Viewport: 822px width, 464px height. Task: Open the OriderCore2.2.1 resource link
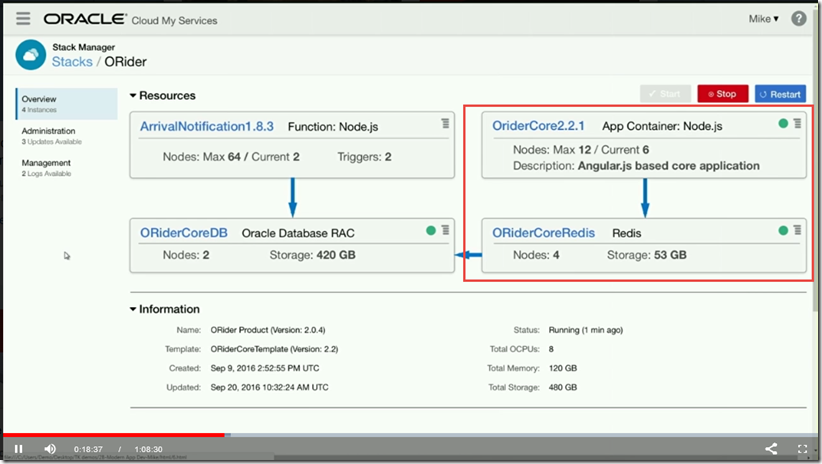coord(538,126)
